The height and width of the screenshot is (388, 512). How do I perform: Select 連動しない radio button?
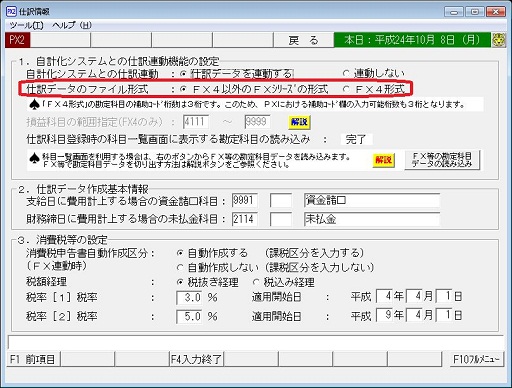[x=346, y=73]
